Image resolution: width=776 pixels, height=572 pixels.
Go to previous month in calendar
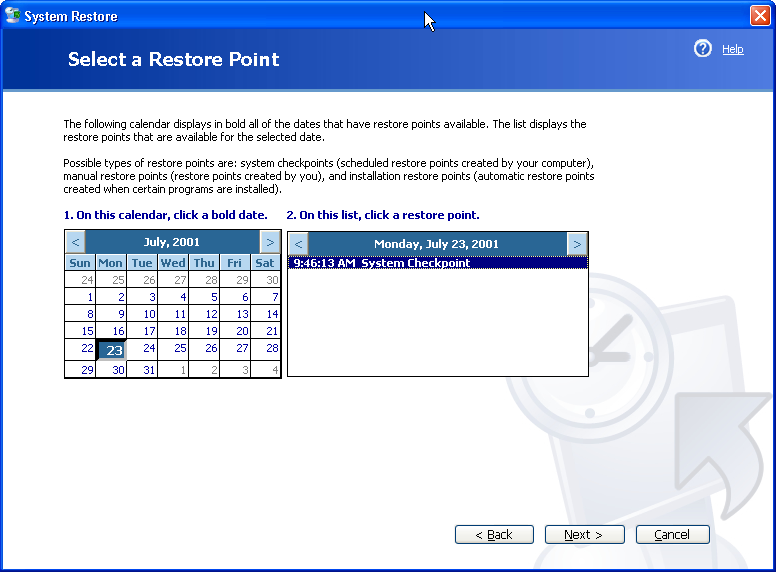75,242
